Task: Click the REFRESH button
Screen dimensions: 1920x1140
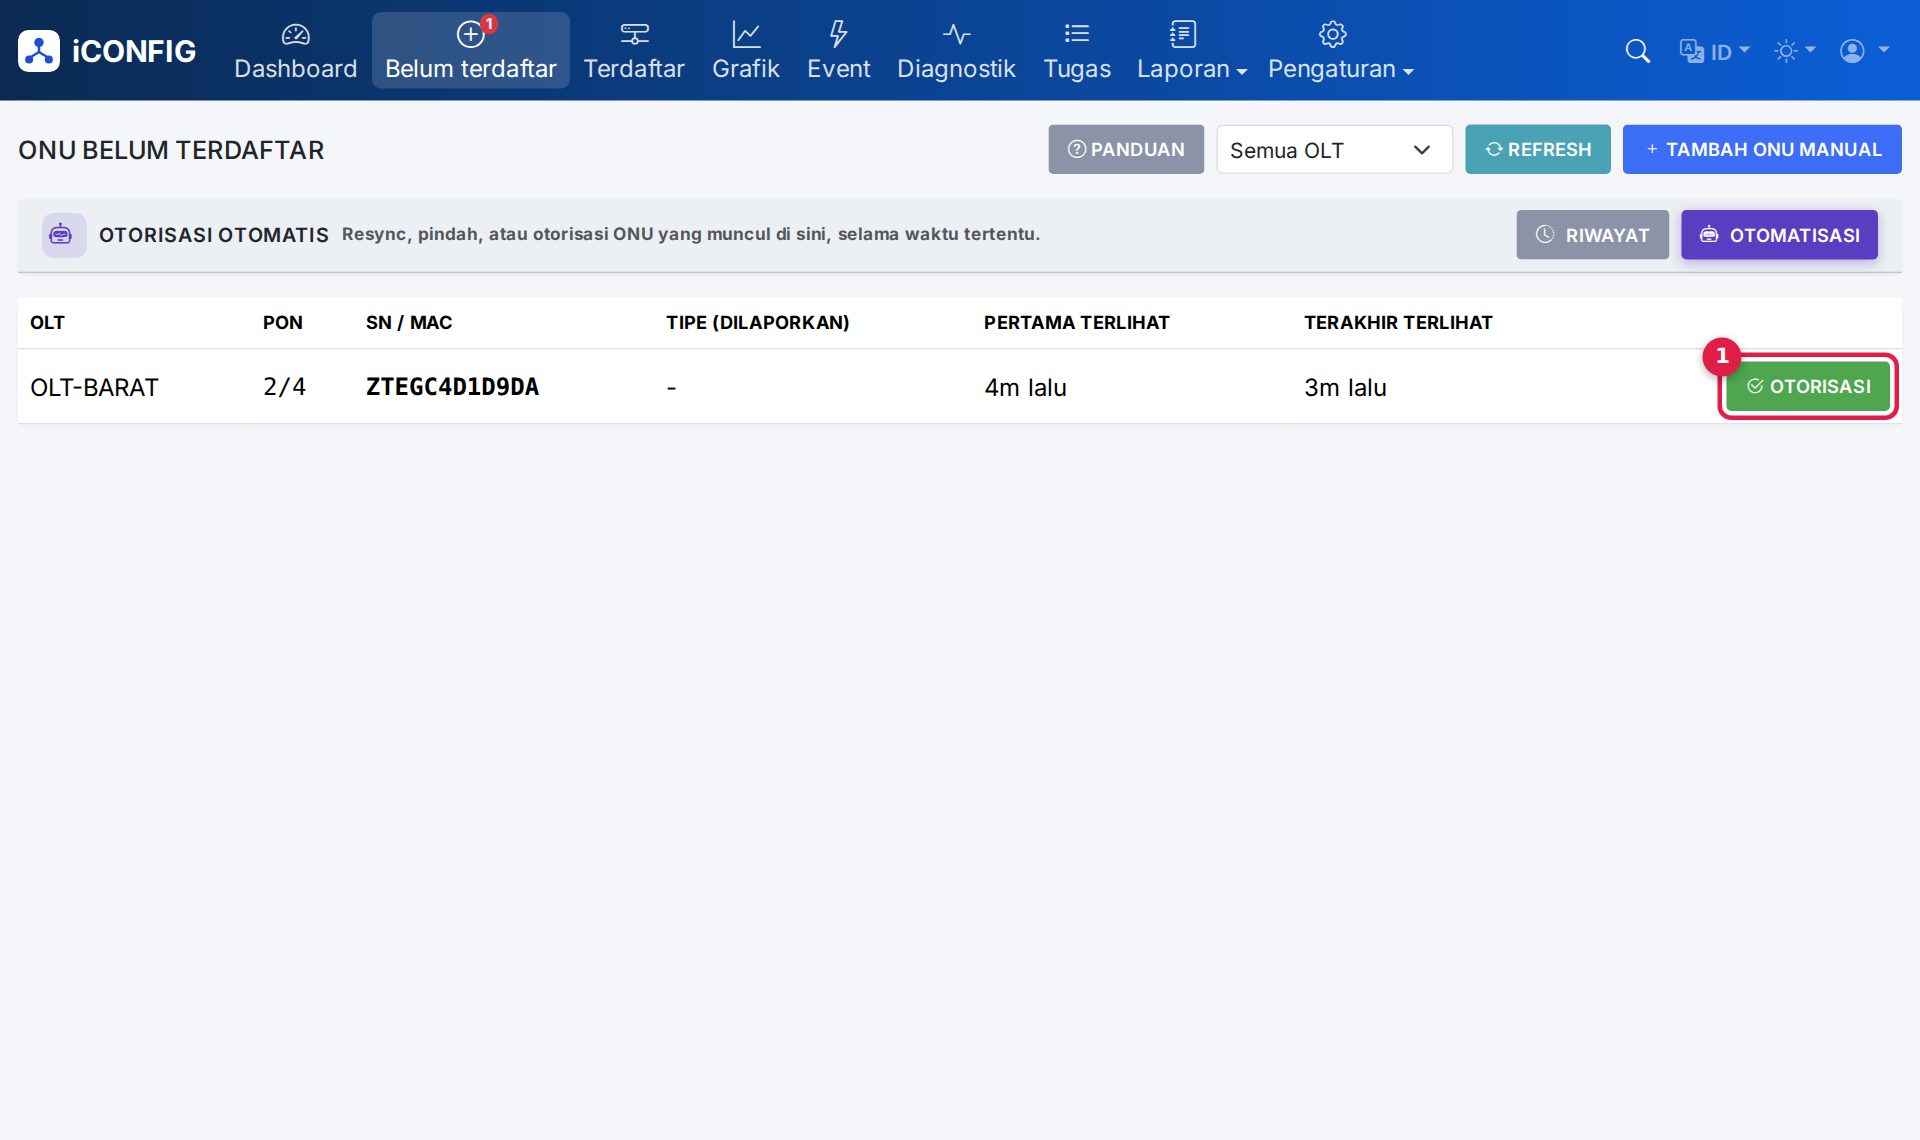Action: pos(1538,150)
